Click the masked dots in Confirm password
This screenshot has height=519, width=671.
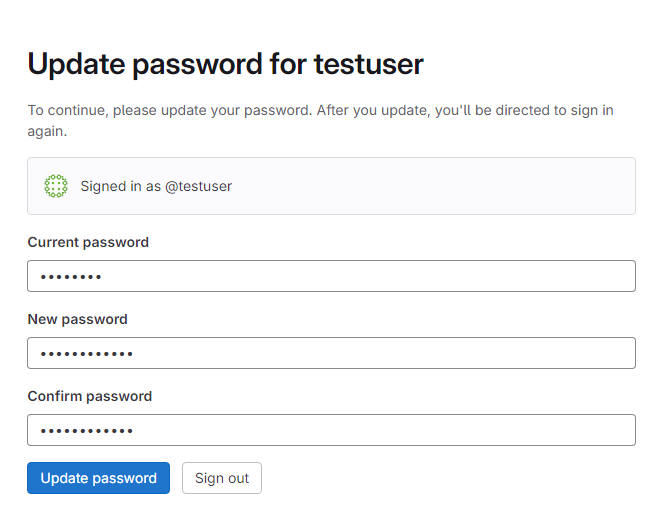pyautogui.click(x=86, y=431)
